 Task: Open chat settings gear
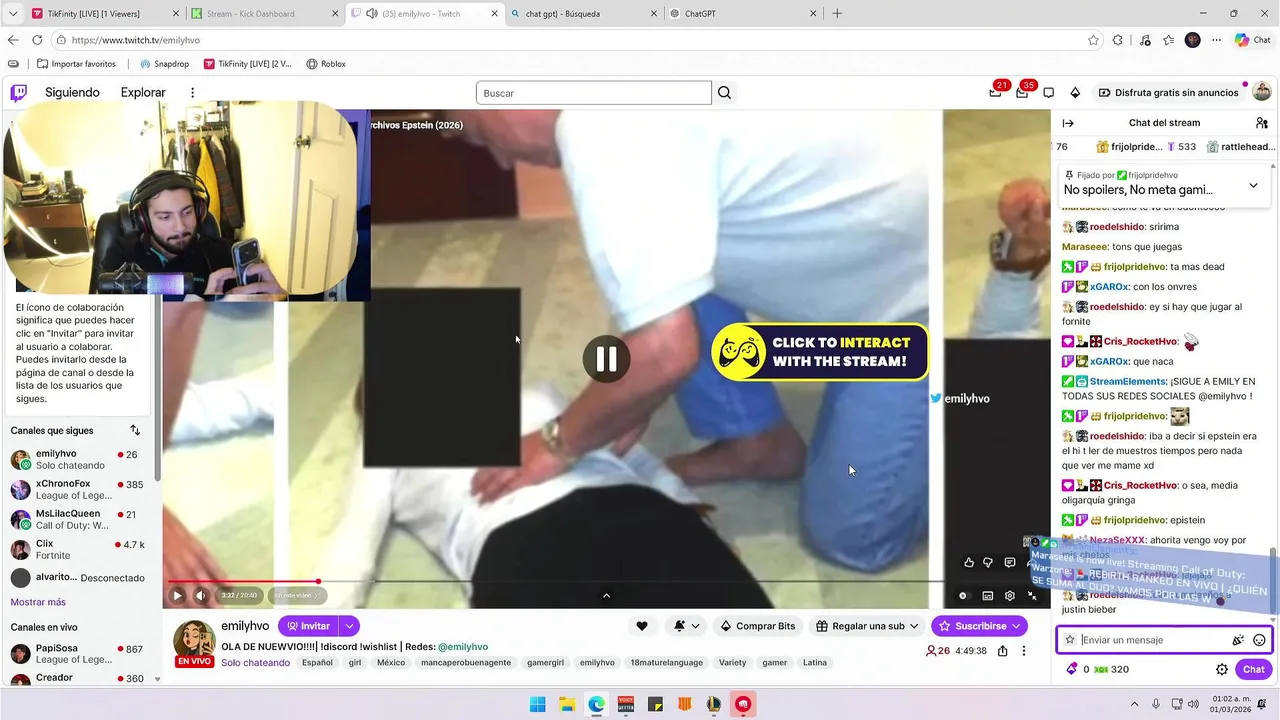(x=1222, y=670)
